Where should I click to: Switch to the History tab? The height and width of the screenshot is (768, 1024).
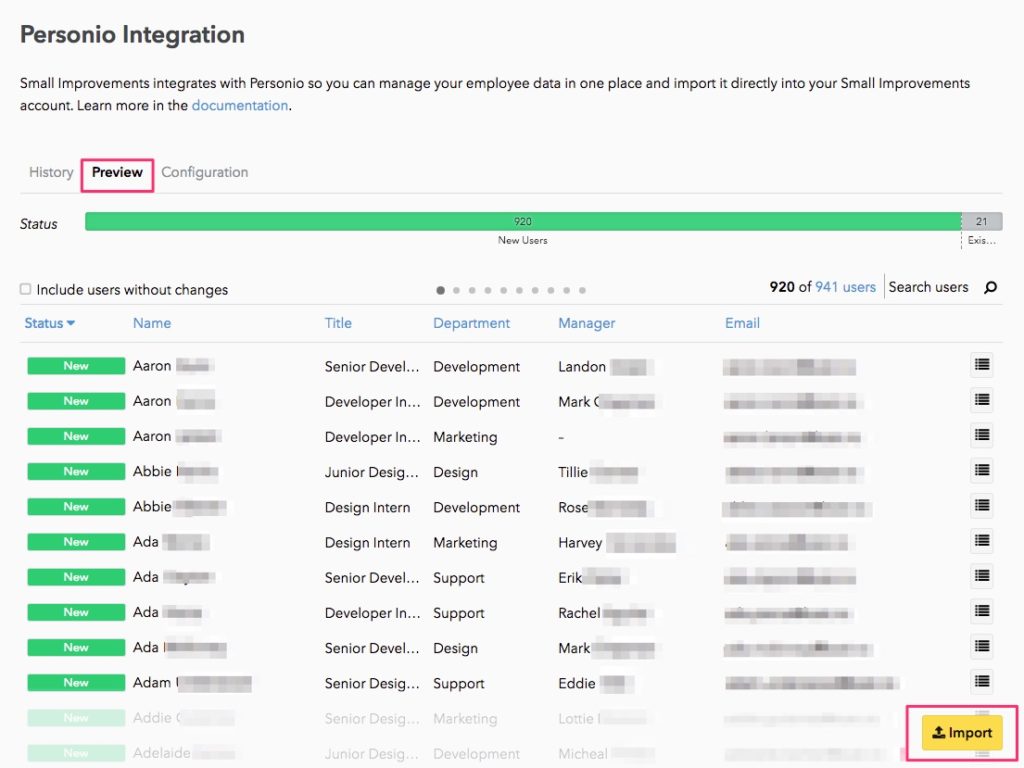(51, 172)
